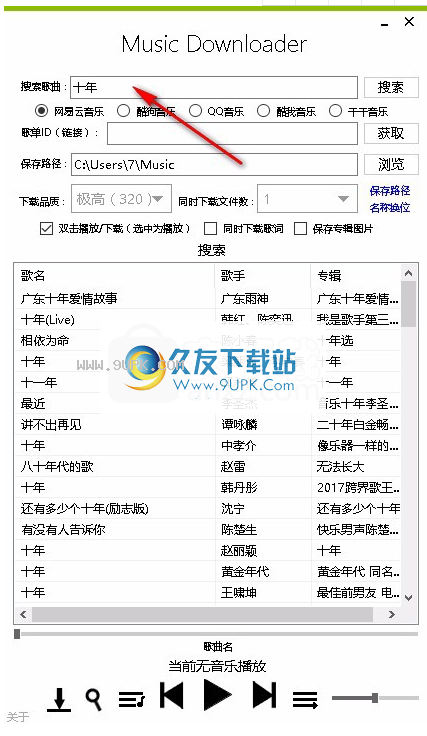Screen dimensions: 427x736
Task: Skip to previous track
Action: coord(171,695)
